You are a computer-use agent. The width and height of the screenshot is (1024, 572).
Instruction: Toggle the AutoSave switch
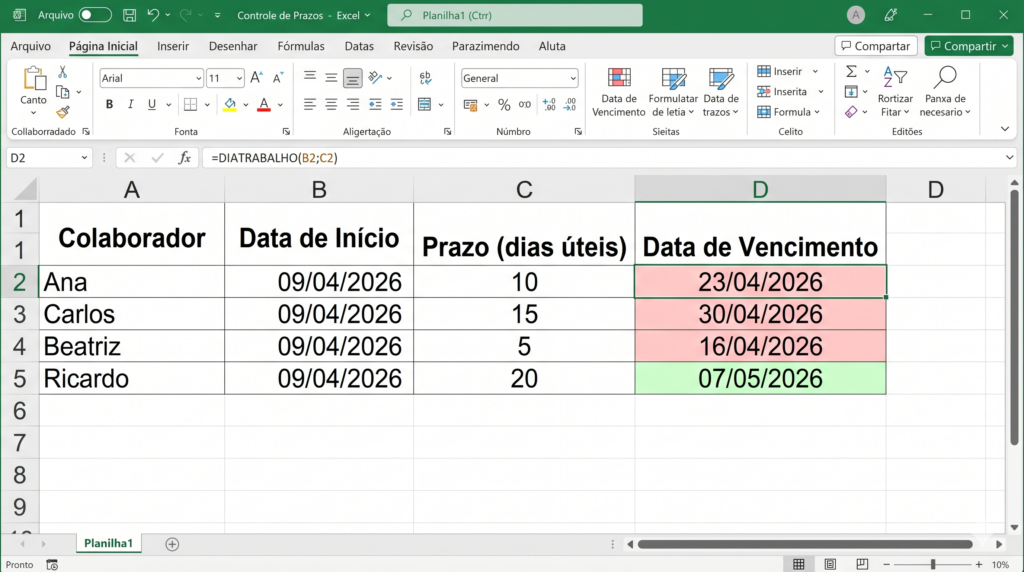95,15
